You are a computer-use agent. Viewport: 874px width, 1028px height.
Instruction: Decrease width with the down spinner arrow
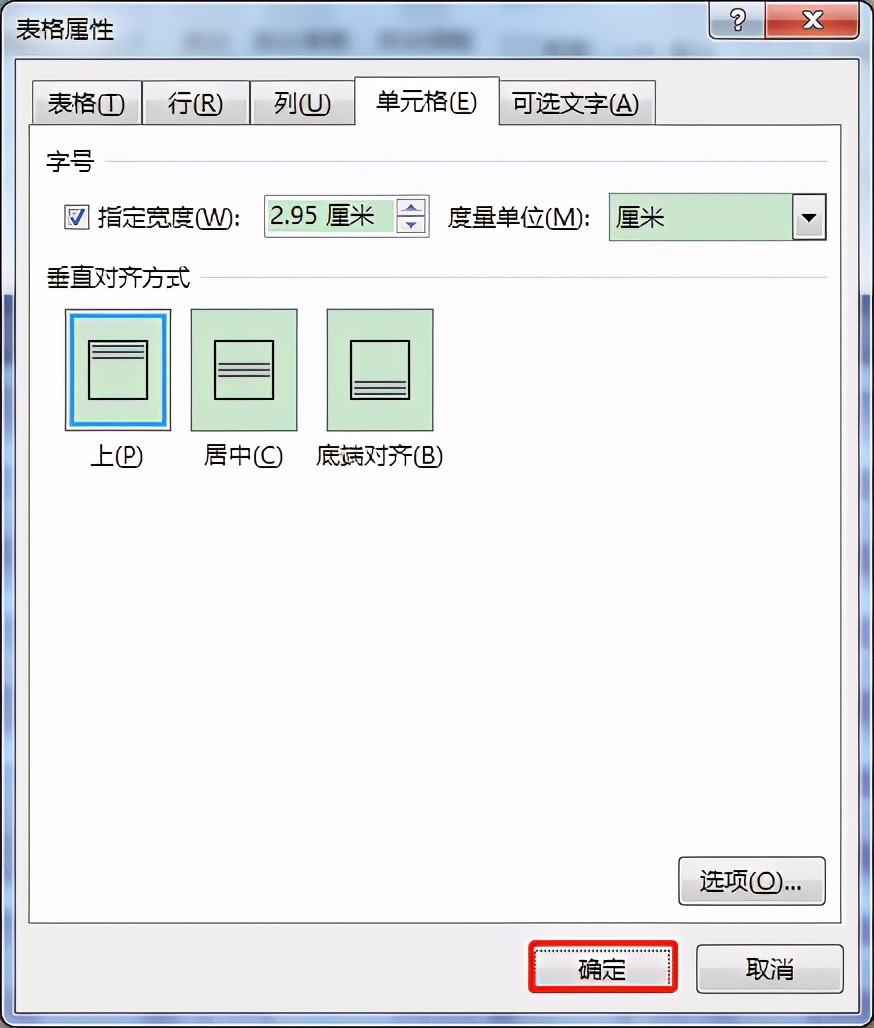[x=411, y=225]
